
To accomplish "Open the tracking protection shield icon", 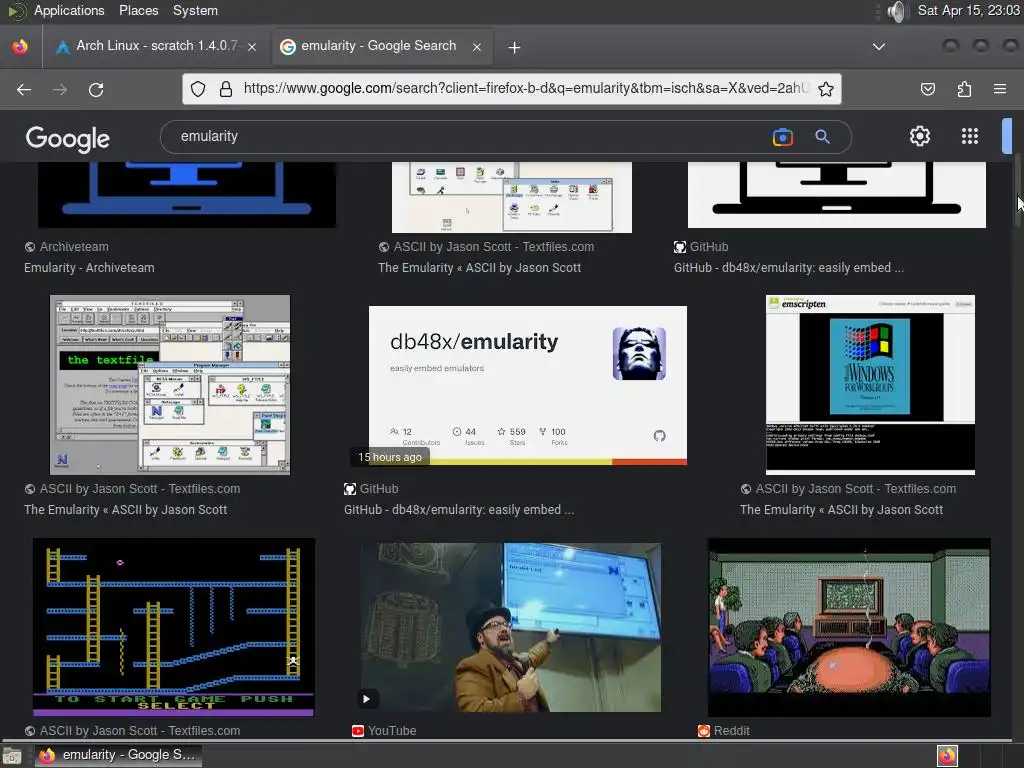I will tap(198, 89).
